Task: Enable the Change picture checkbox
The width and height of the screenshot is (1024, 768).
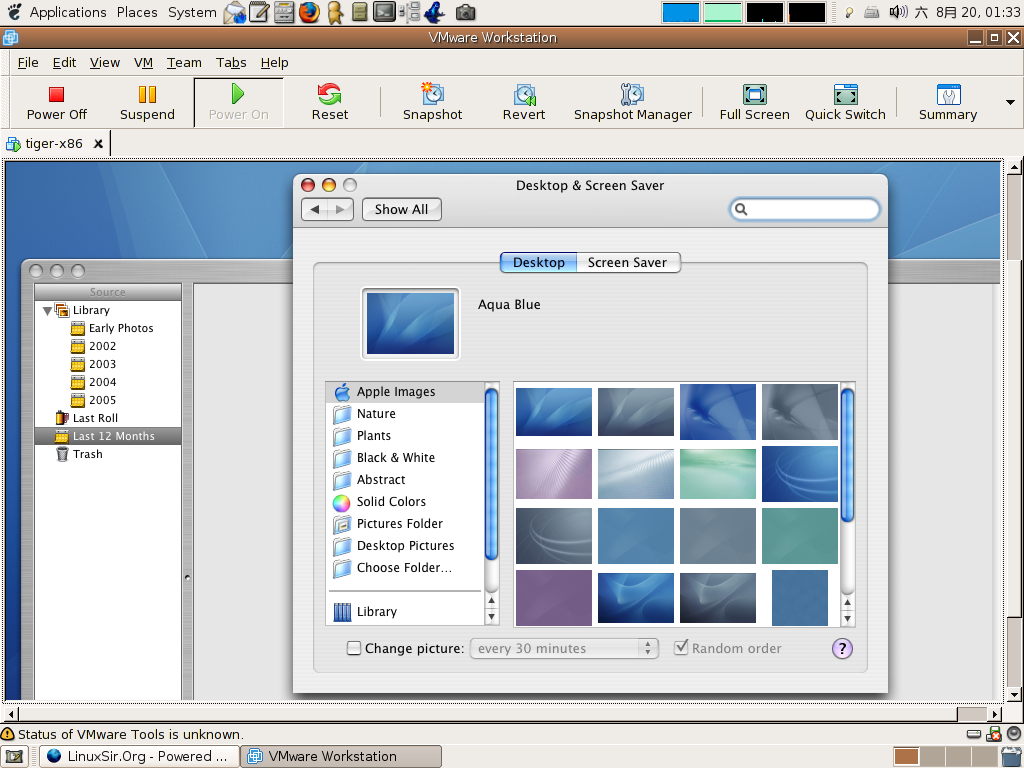Action: coord(353,648)
